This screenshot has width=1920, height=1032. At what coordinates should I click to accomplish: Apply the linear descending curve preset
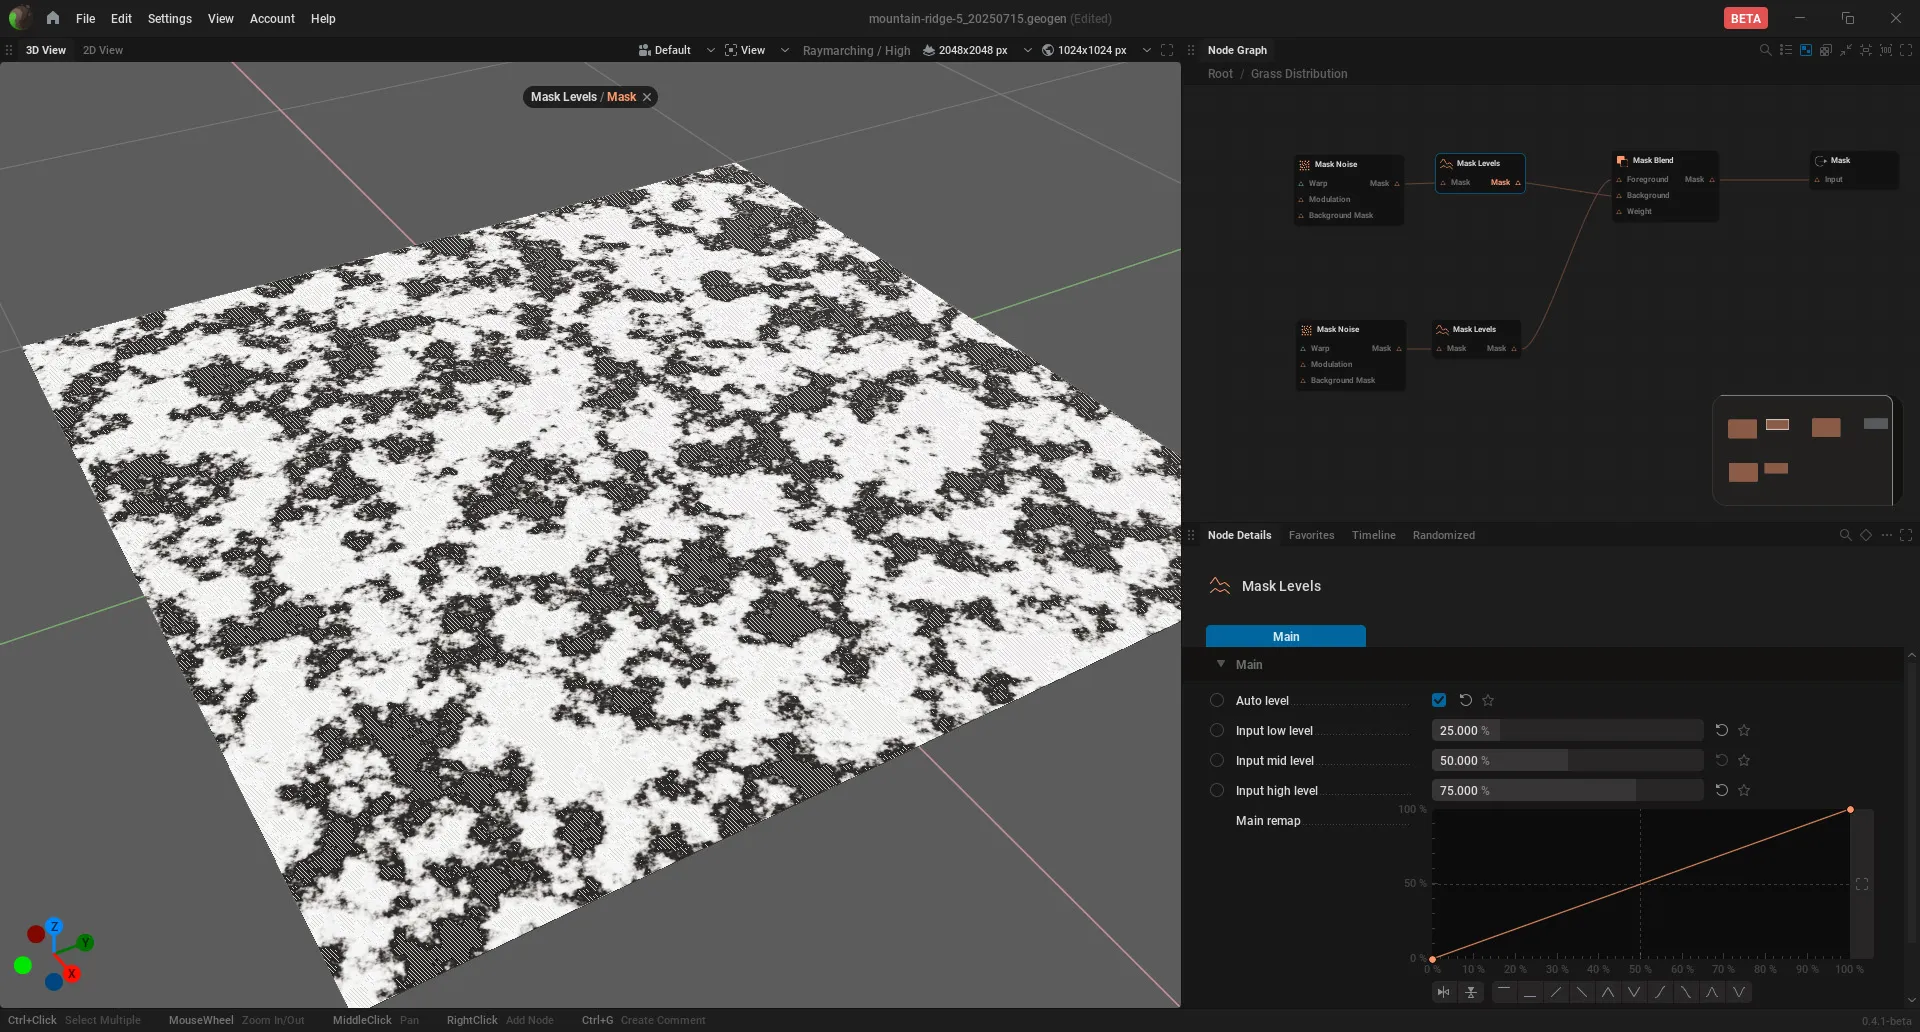coord(1582,992)
